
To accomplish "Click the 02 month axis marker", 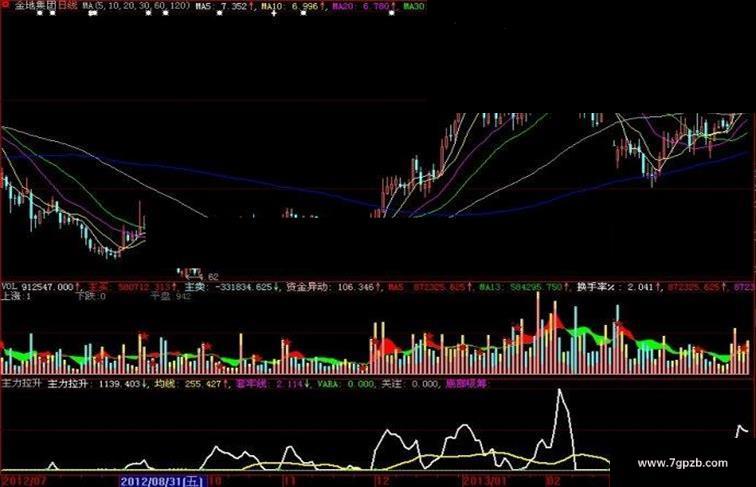I will [553, 481].
